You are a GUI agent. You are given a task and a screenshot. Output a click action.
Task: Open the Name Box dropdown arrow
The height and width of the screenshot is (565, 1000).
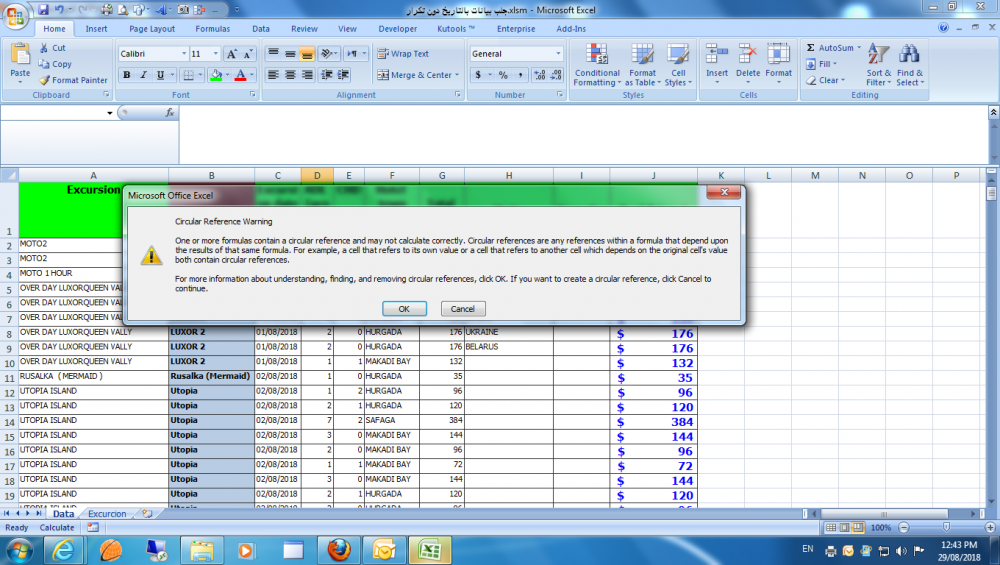110,113
